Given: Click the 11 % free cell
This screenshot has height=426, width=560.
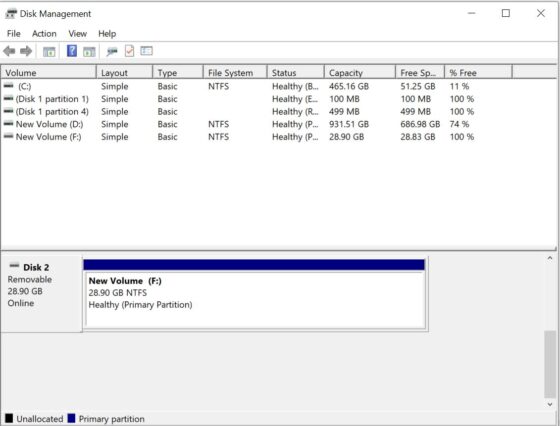Looking at the screenshot, I should [x=459, y=86].
